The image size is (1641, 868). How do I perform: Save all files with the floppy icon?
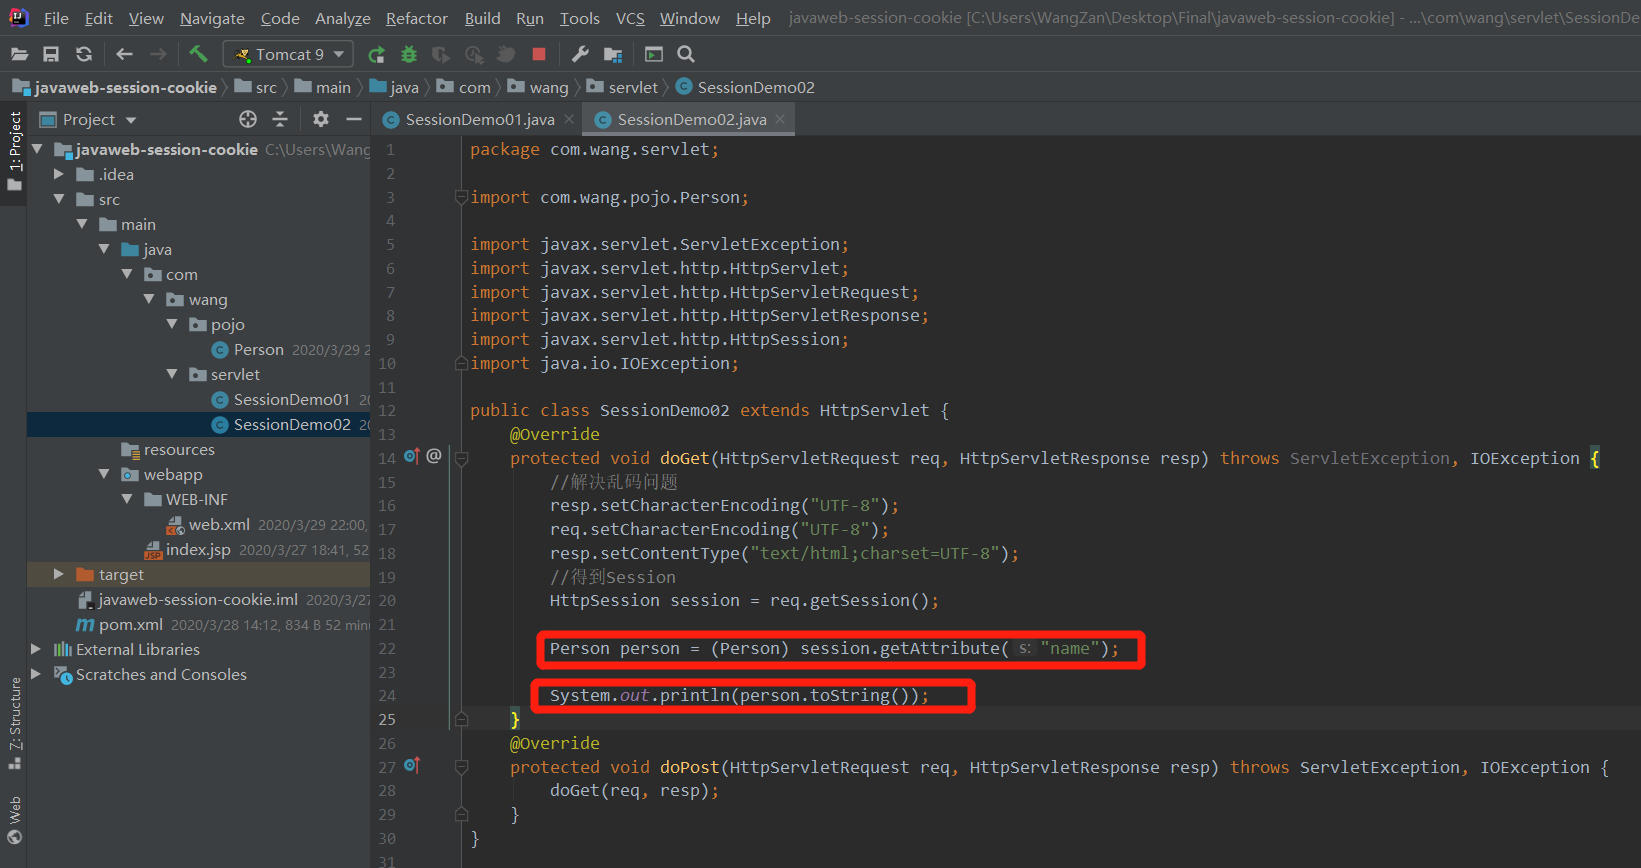(51, 54)
